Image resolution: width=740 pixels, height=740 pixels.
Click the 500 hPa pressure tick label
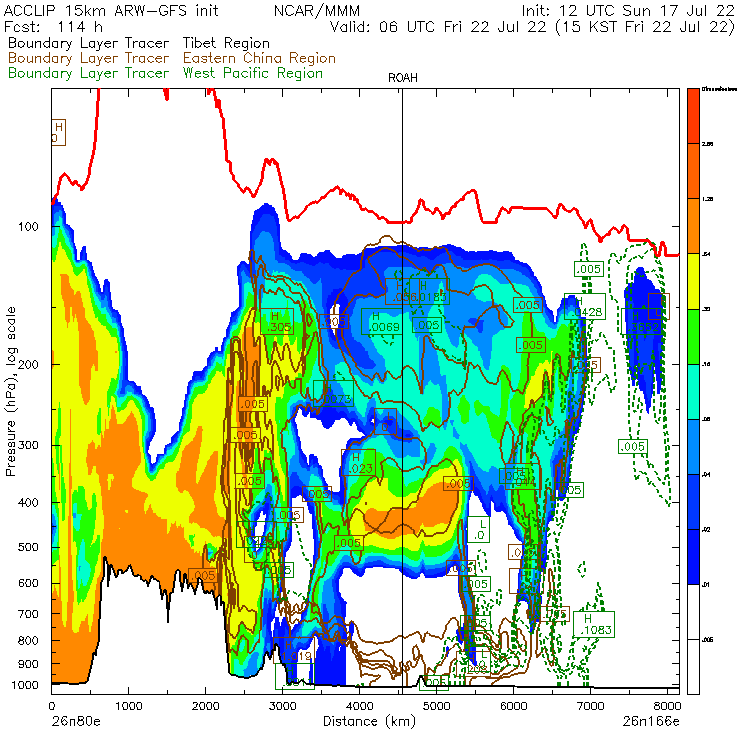[28, 547]
